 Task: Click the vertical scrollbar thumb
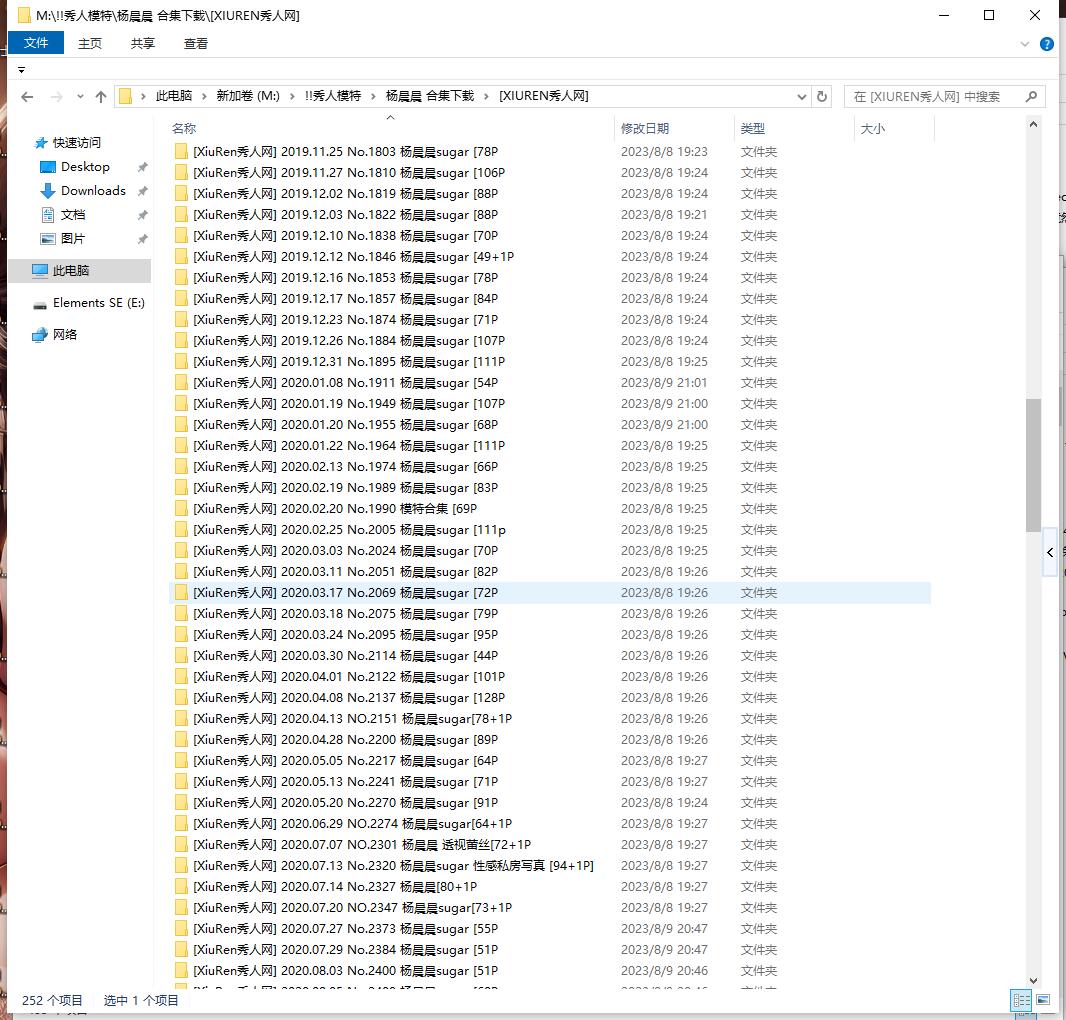coord(1033,464)
